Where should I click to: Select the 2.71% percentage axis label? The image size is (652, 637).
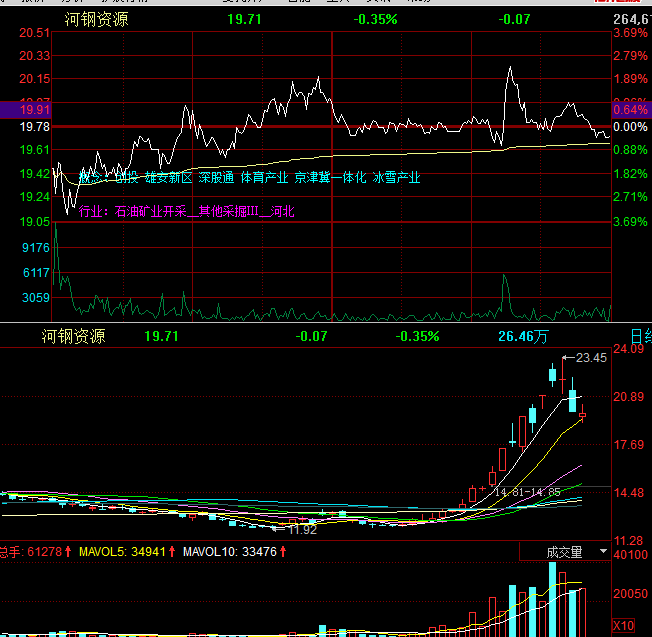tap(630, 197)
